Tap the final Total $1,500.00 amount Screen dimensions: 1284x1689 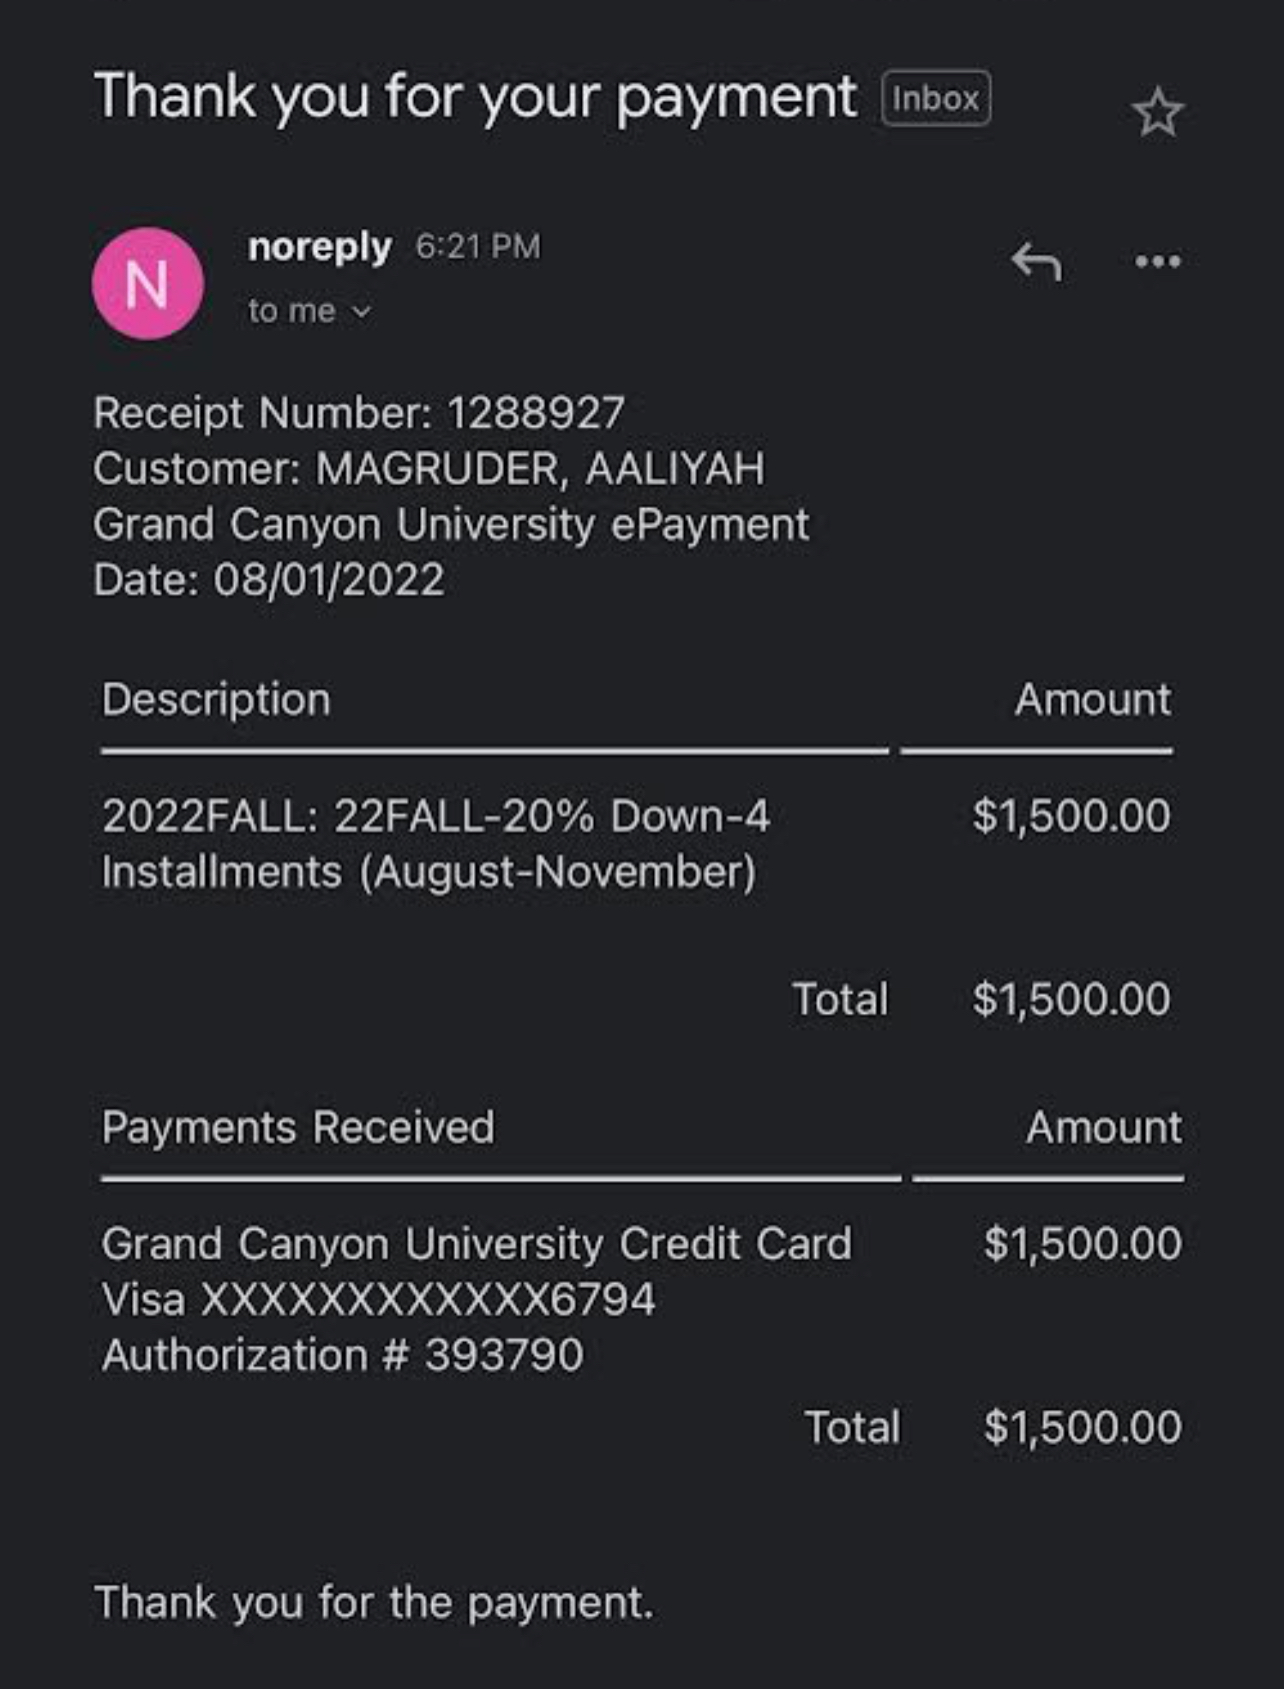(1083, 1427)
